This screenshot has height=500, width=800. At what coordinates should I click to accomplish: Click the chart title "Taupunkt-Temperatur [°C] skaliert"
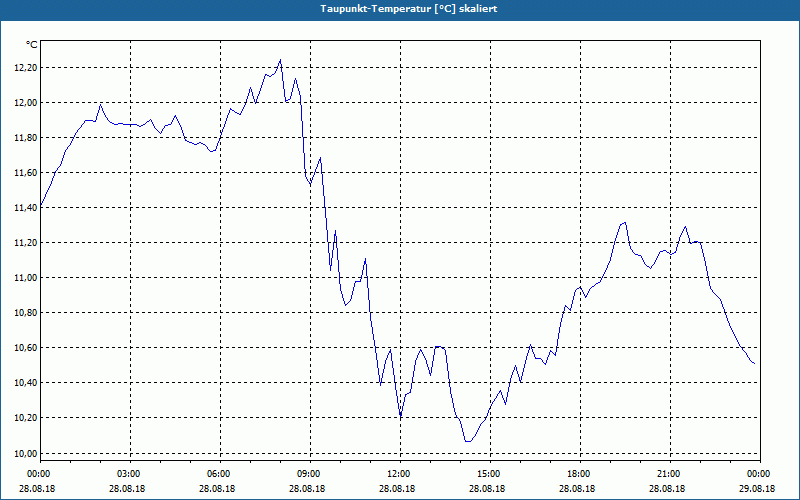409,9
